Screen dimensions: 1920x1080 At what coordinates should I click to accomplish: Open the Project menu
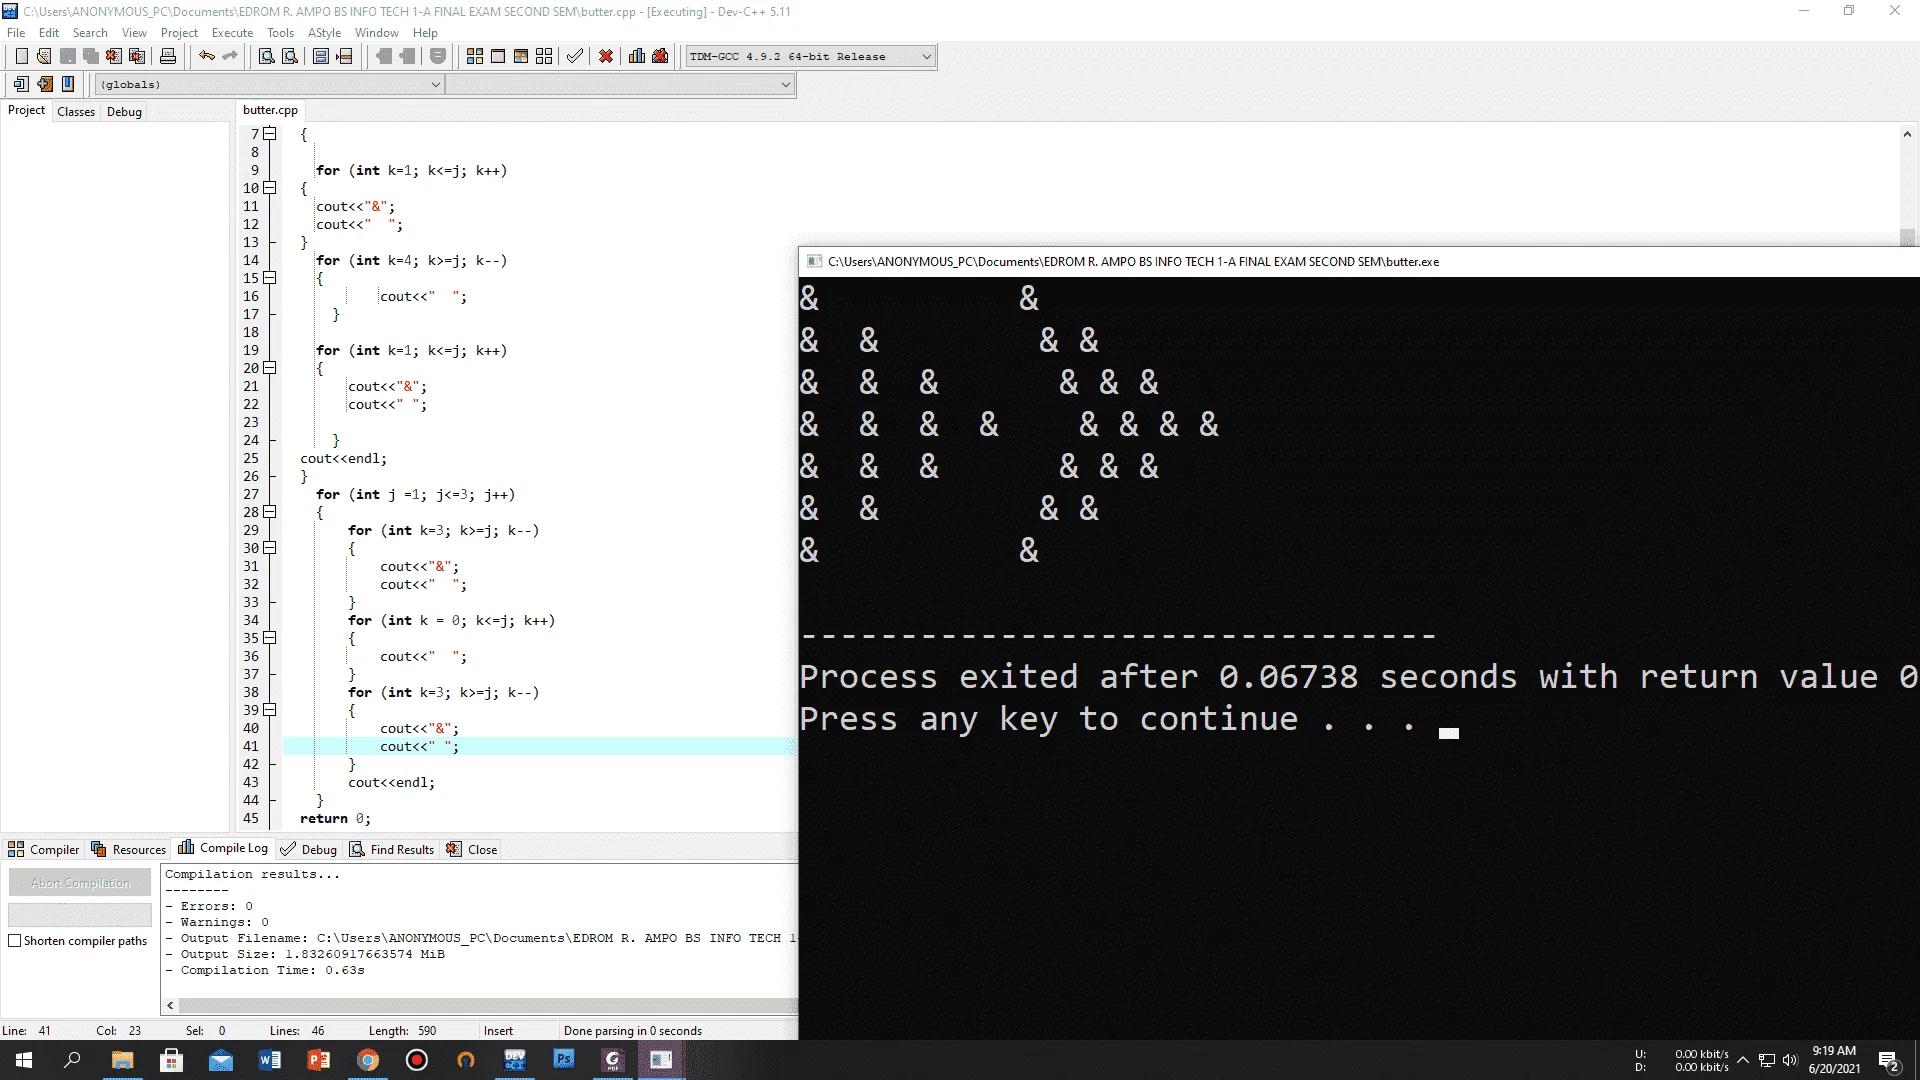pyautogui.click(x=179, y=32)
